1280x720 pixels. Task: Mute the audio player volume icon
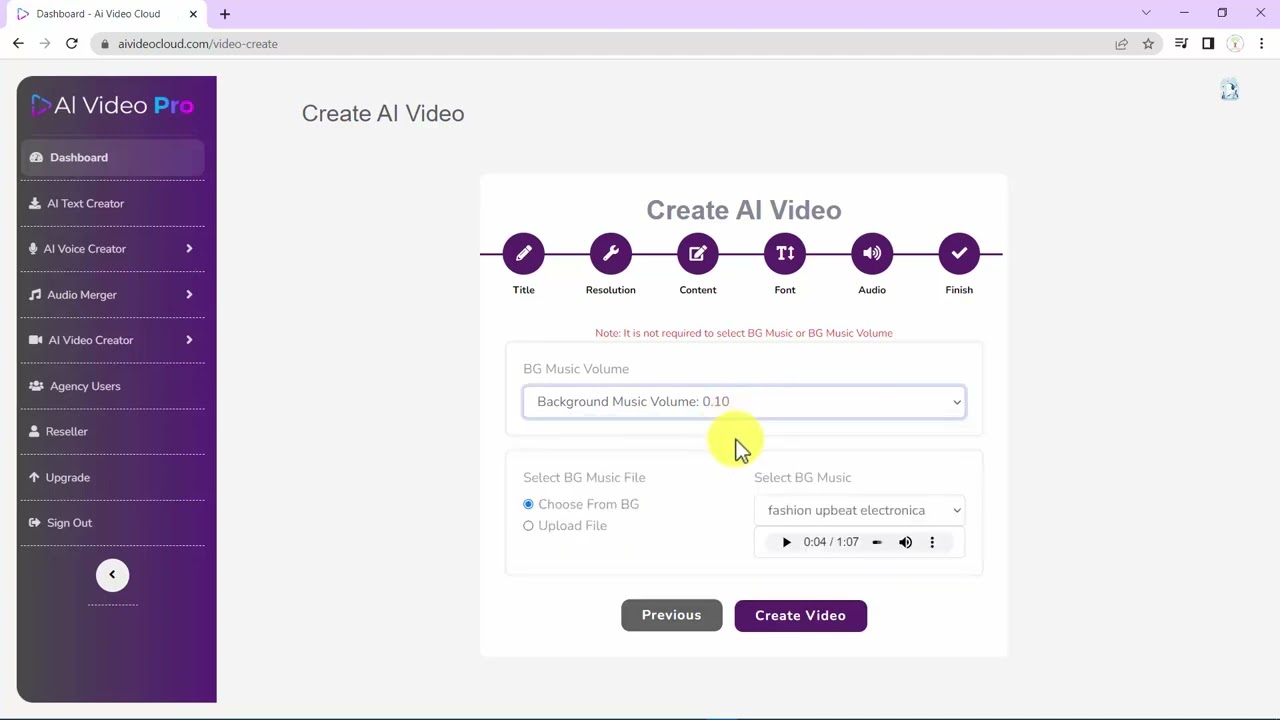[905, 542]
